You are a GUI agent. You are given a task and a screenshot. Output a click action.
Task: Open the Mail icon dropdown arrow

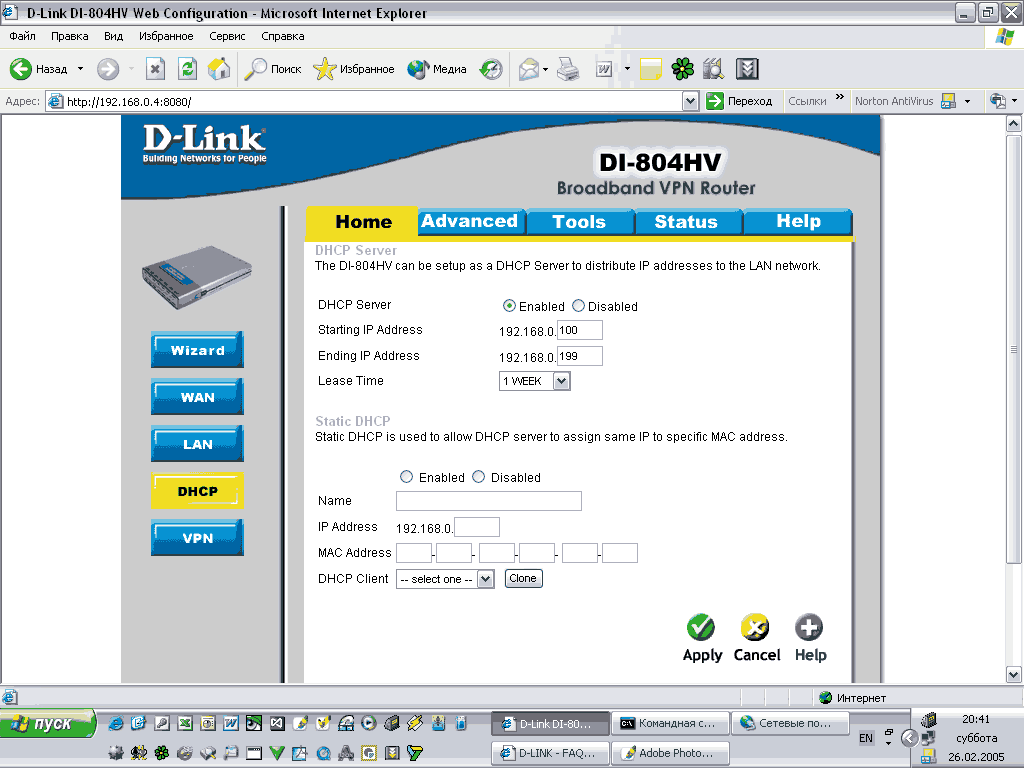pyautogui.click(x=545, y=69)
